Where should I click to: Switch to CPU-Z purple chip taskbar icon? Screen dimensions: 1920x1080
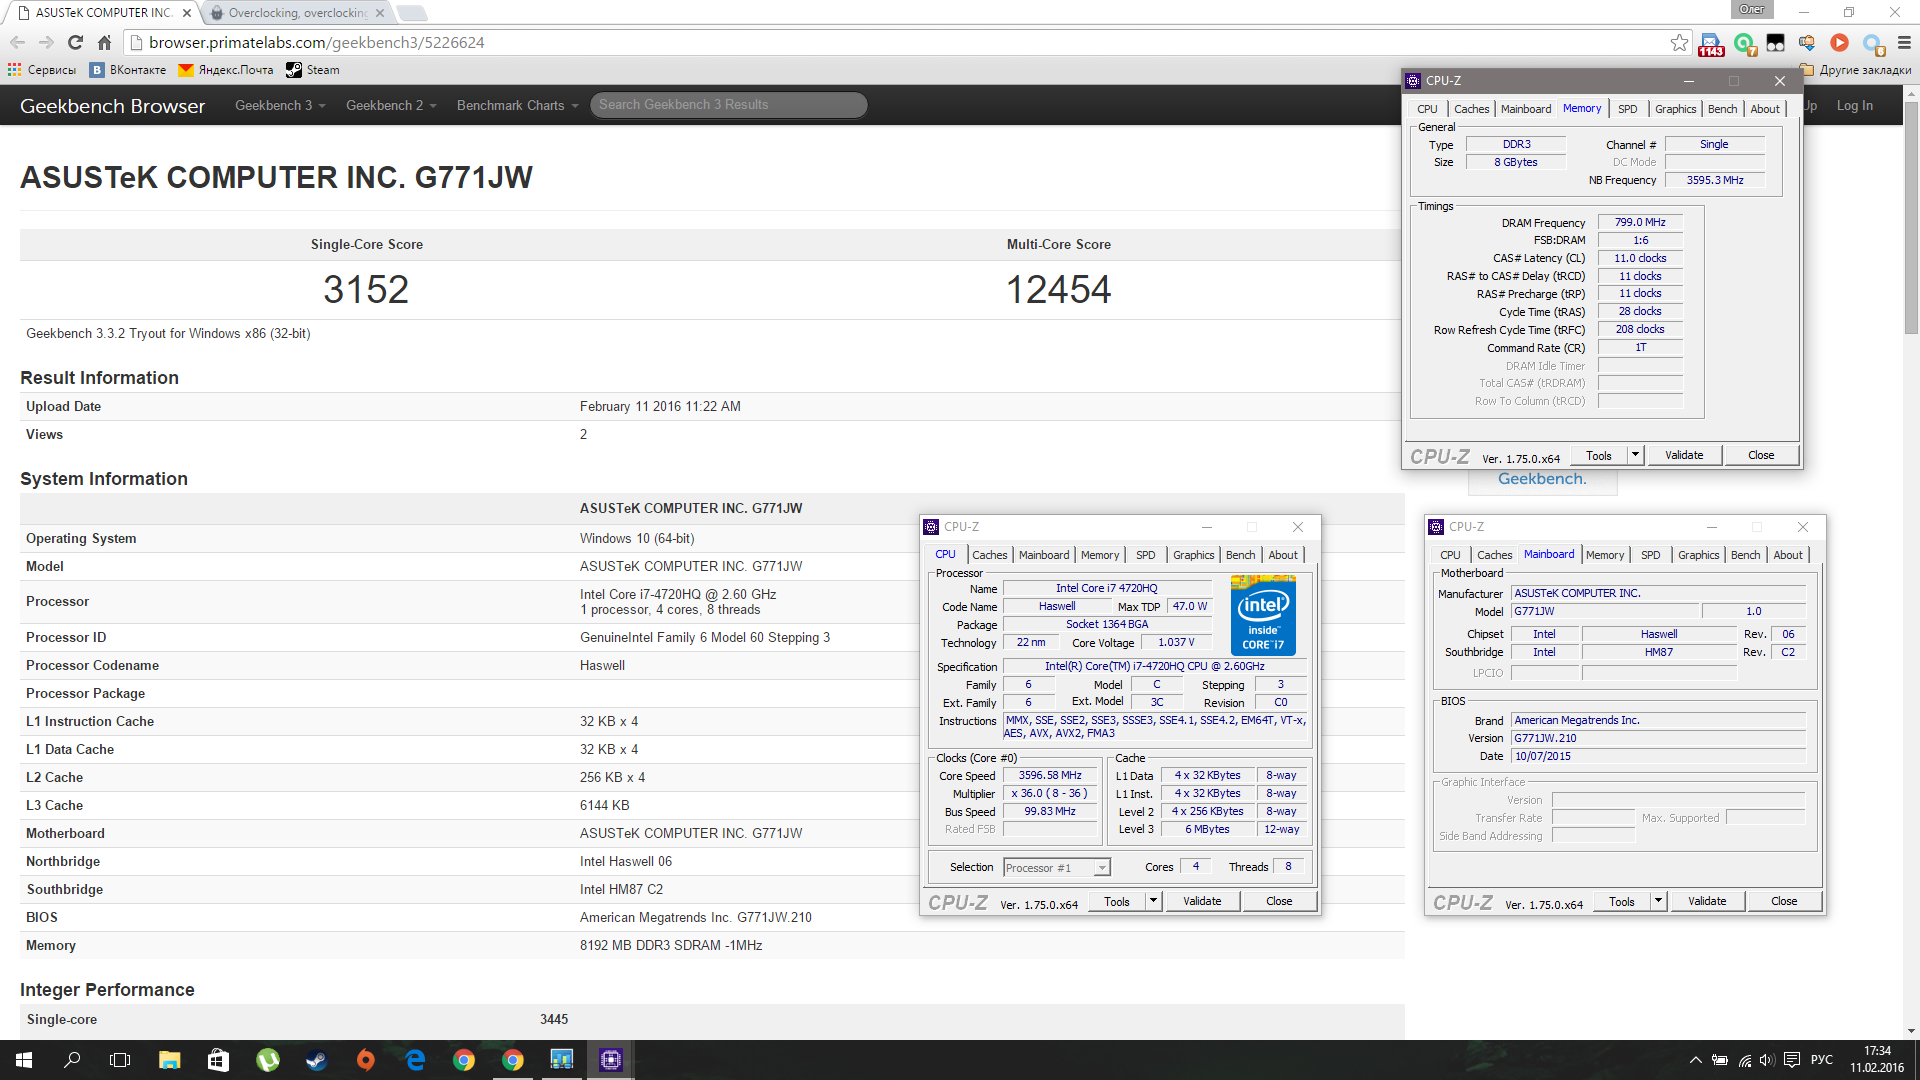click(x=611, y=1060)
